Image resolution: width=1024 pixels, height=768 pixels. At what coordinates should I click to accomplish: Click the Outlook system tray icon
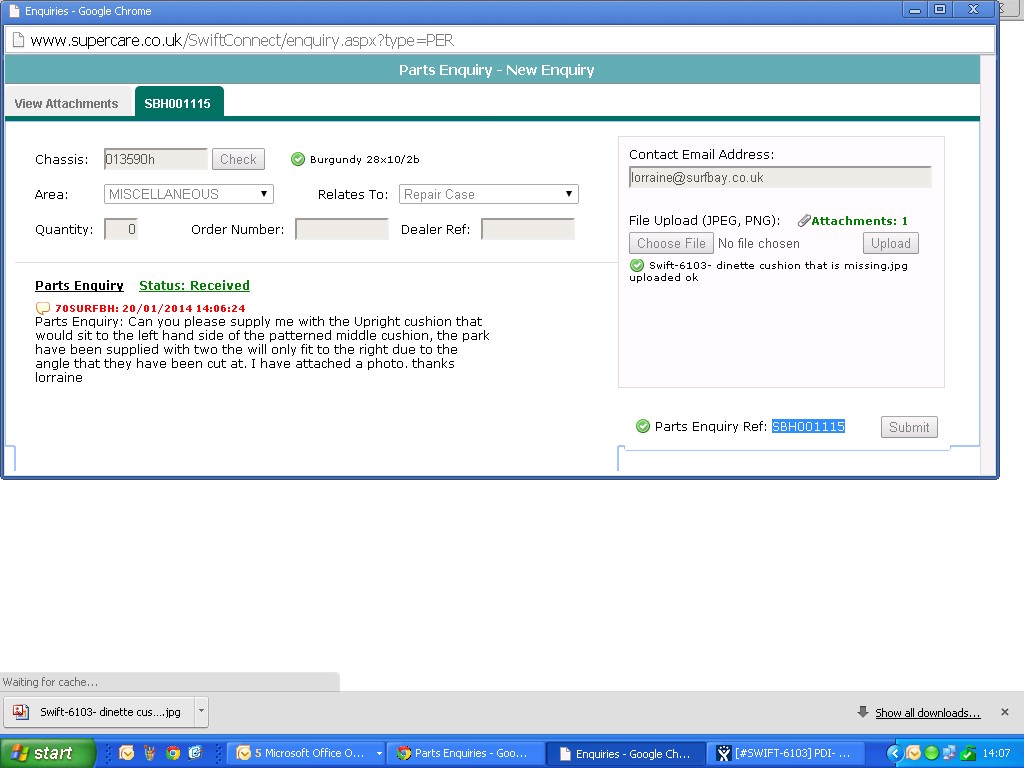point(913,754)
